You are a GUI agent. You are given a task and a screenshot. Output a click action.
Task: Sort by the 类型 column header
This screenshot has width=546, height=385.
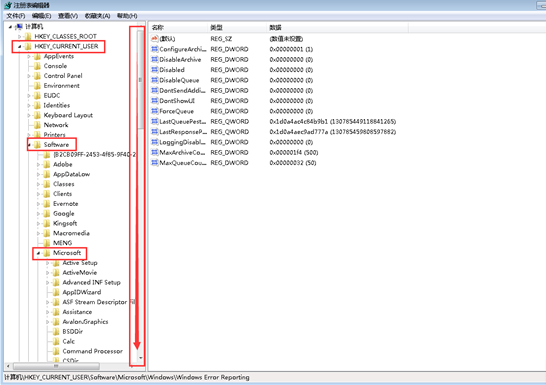point(237,28)
